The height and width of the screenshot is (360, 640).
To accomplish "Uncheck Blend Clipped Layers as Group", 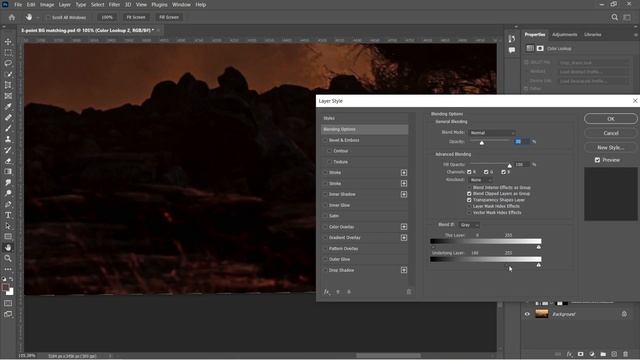I will 469,193.
